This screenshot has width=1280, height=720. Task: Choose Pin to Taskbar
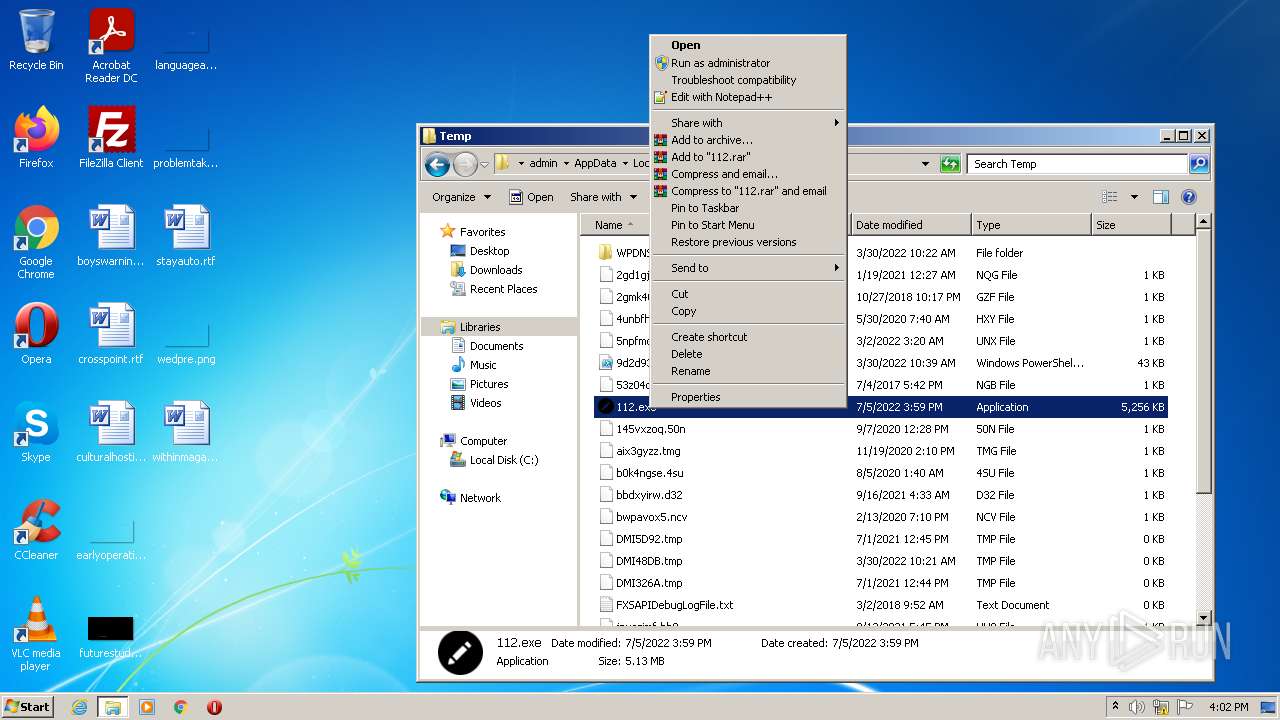click(747, 208)
